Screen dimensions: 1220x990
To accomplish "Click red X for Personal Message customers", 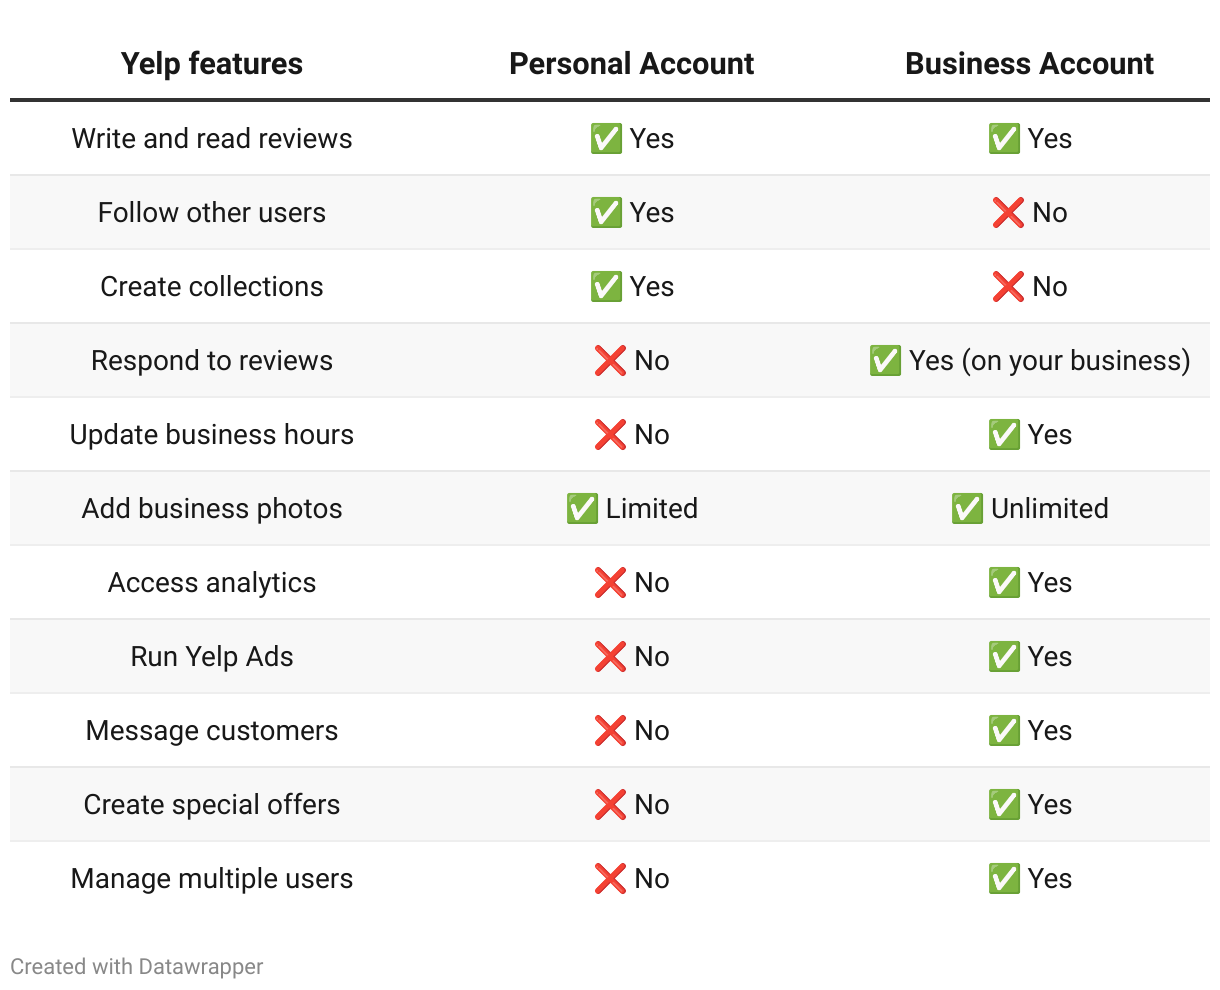I will pos(610,730).
